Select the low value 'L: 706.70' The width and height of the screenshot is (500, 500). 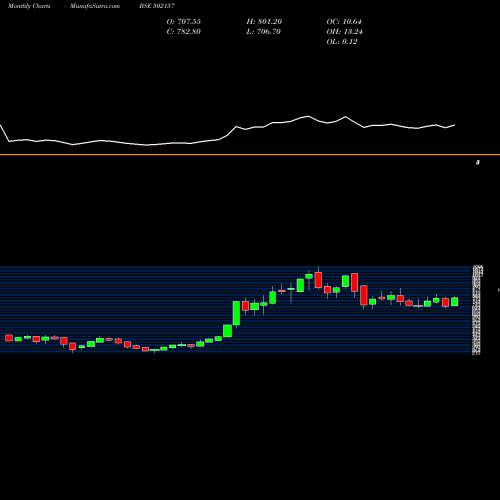[264, 32]
